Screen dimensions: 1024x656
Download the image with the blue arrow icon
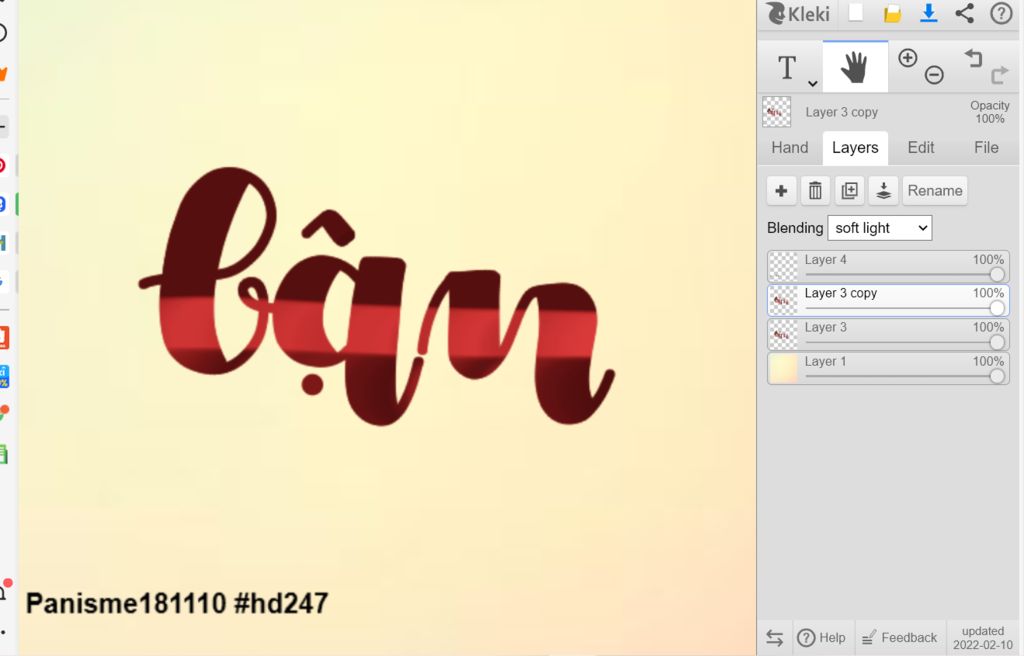click(x=929, y=14)
